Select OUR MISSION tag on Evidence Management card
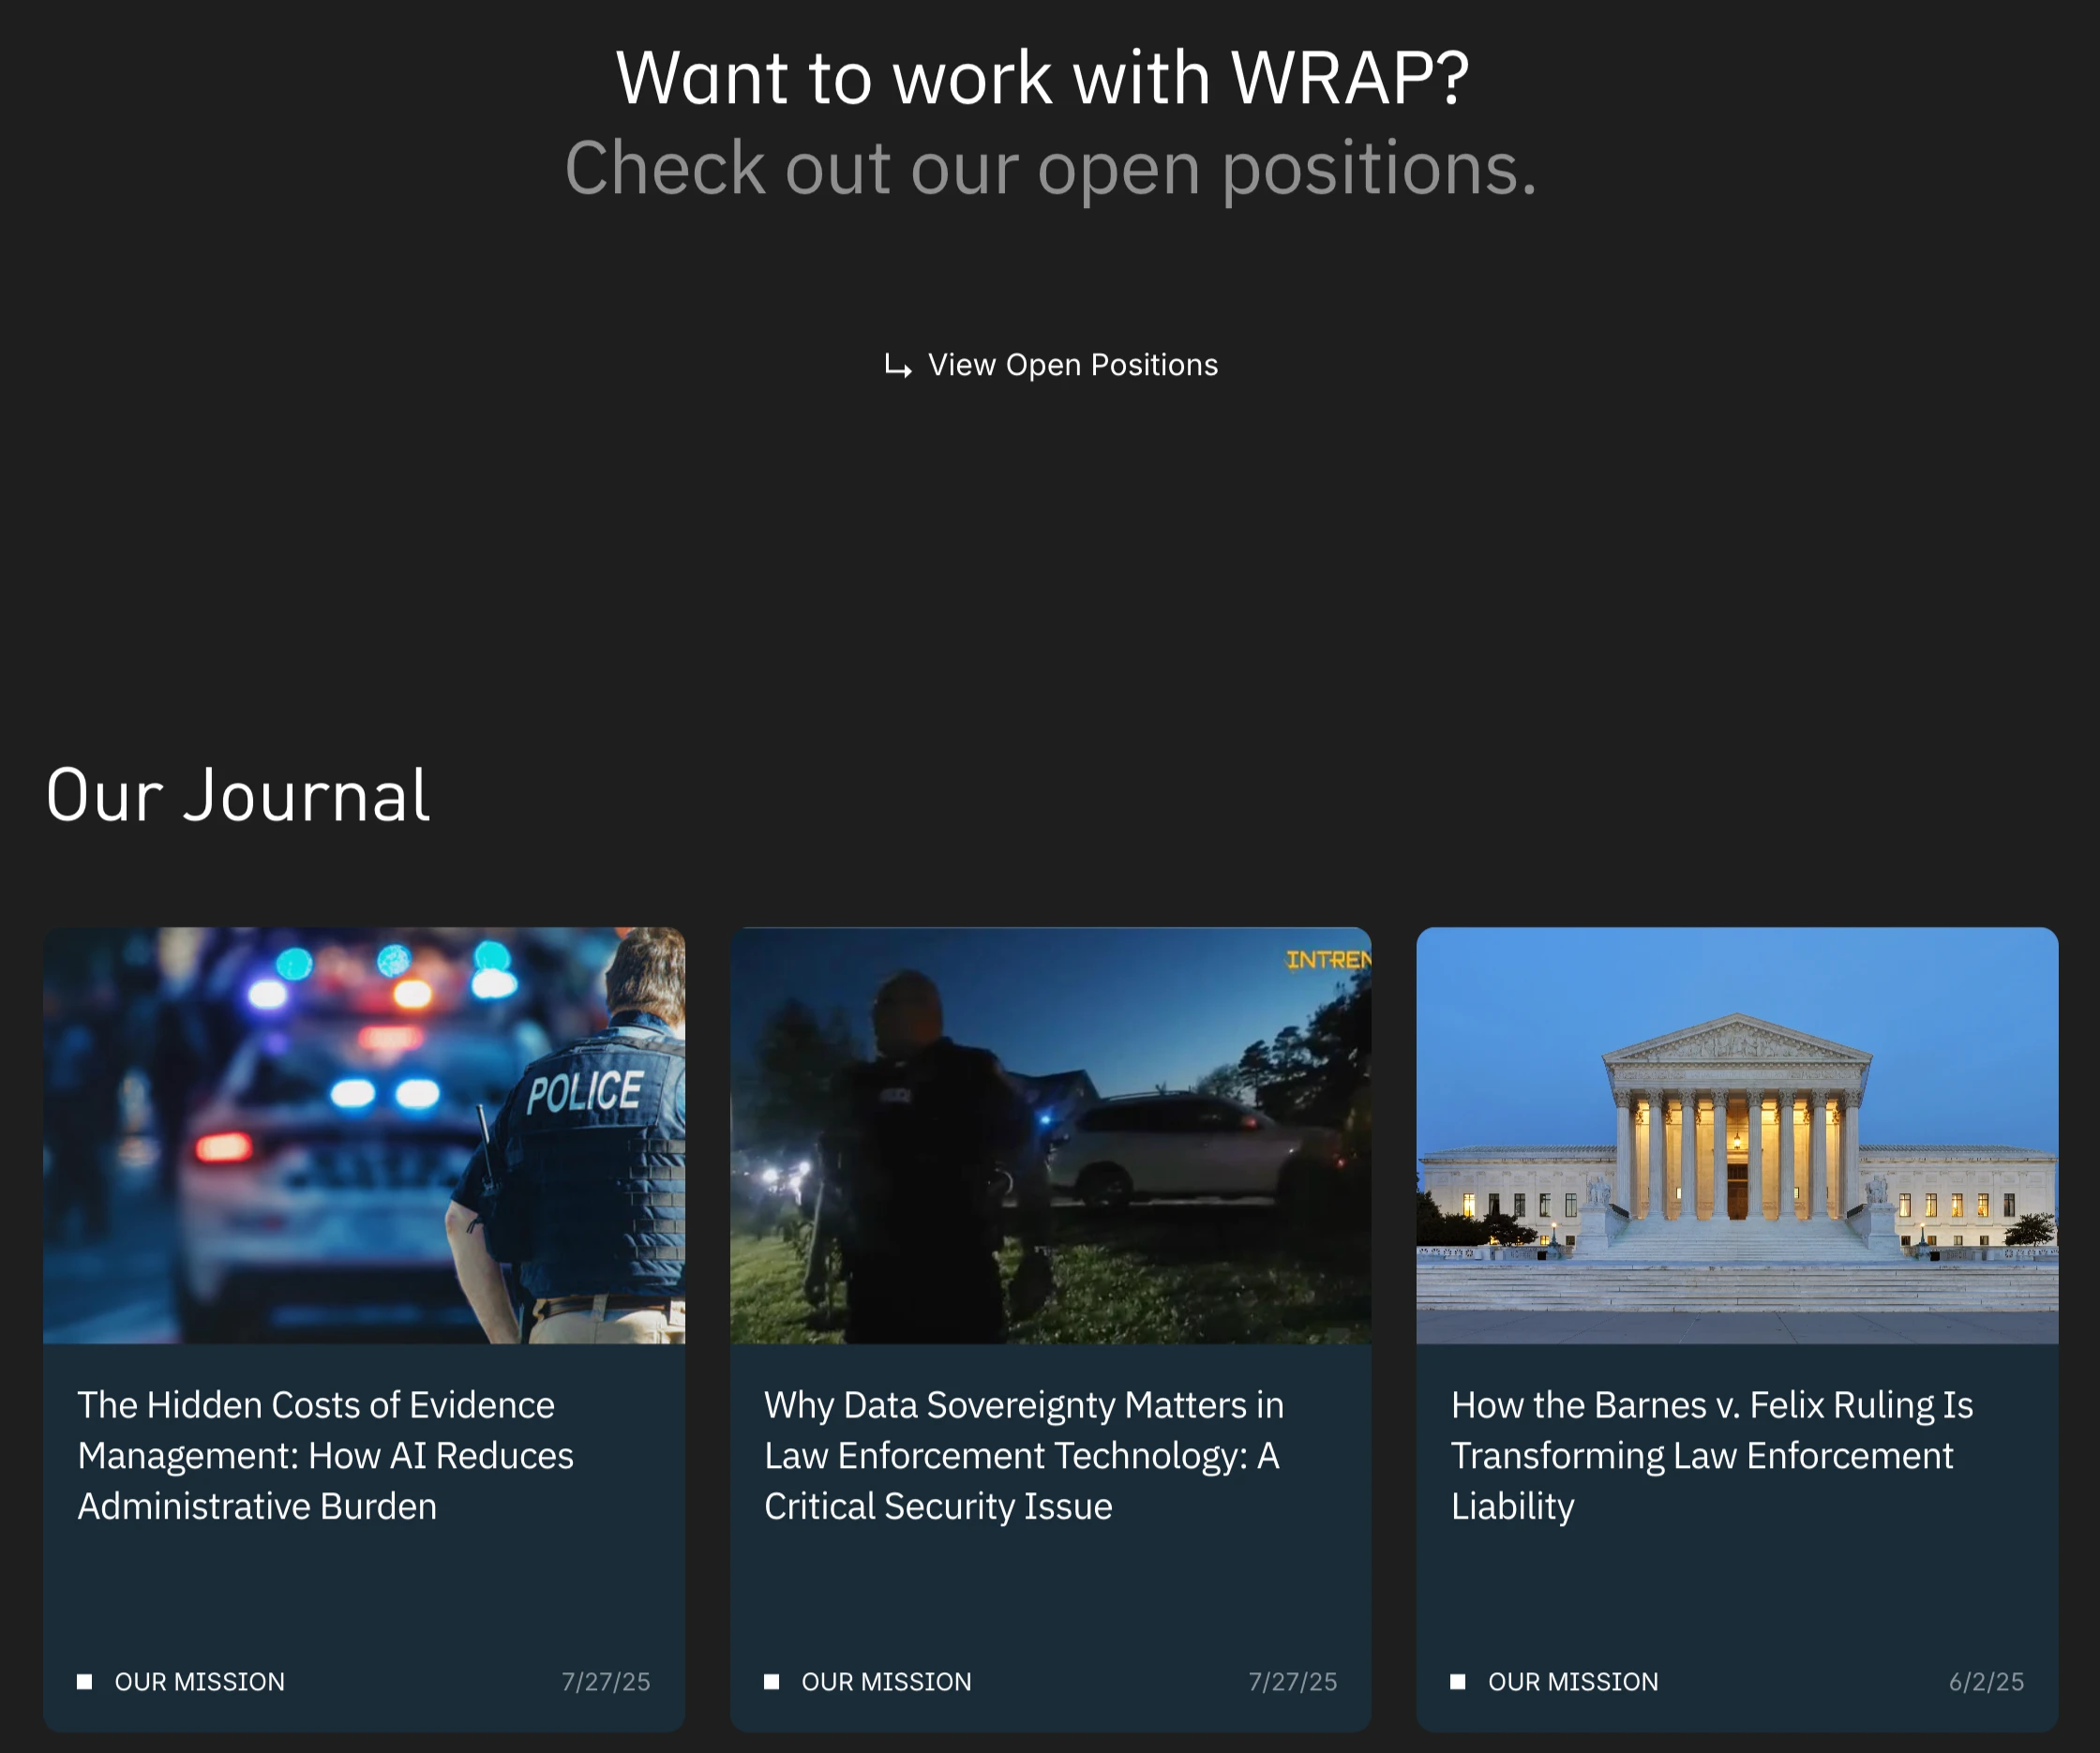Image resolution: width=2100 pixels, height=1753 pixels. (200, 1682)
